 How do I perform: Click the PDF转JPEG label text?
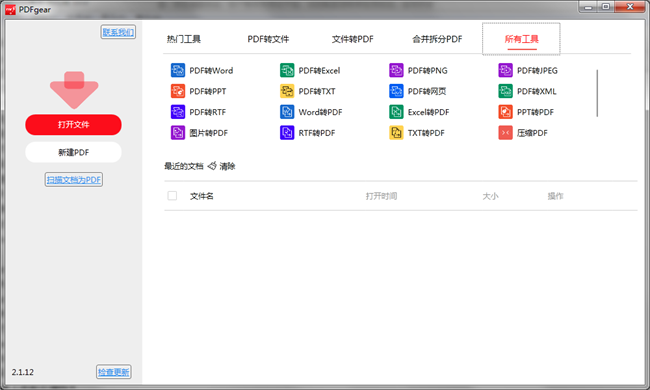click(537, 70)
